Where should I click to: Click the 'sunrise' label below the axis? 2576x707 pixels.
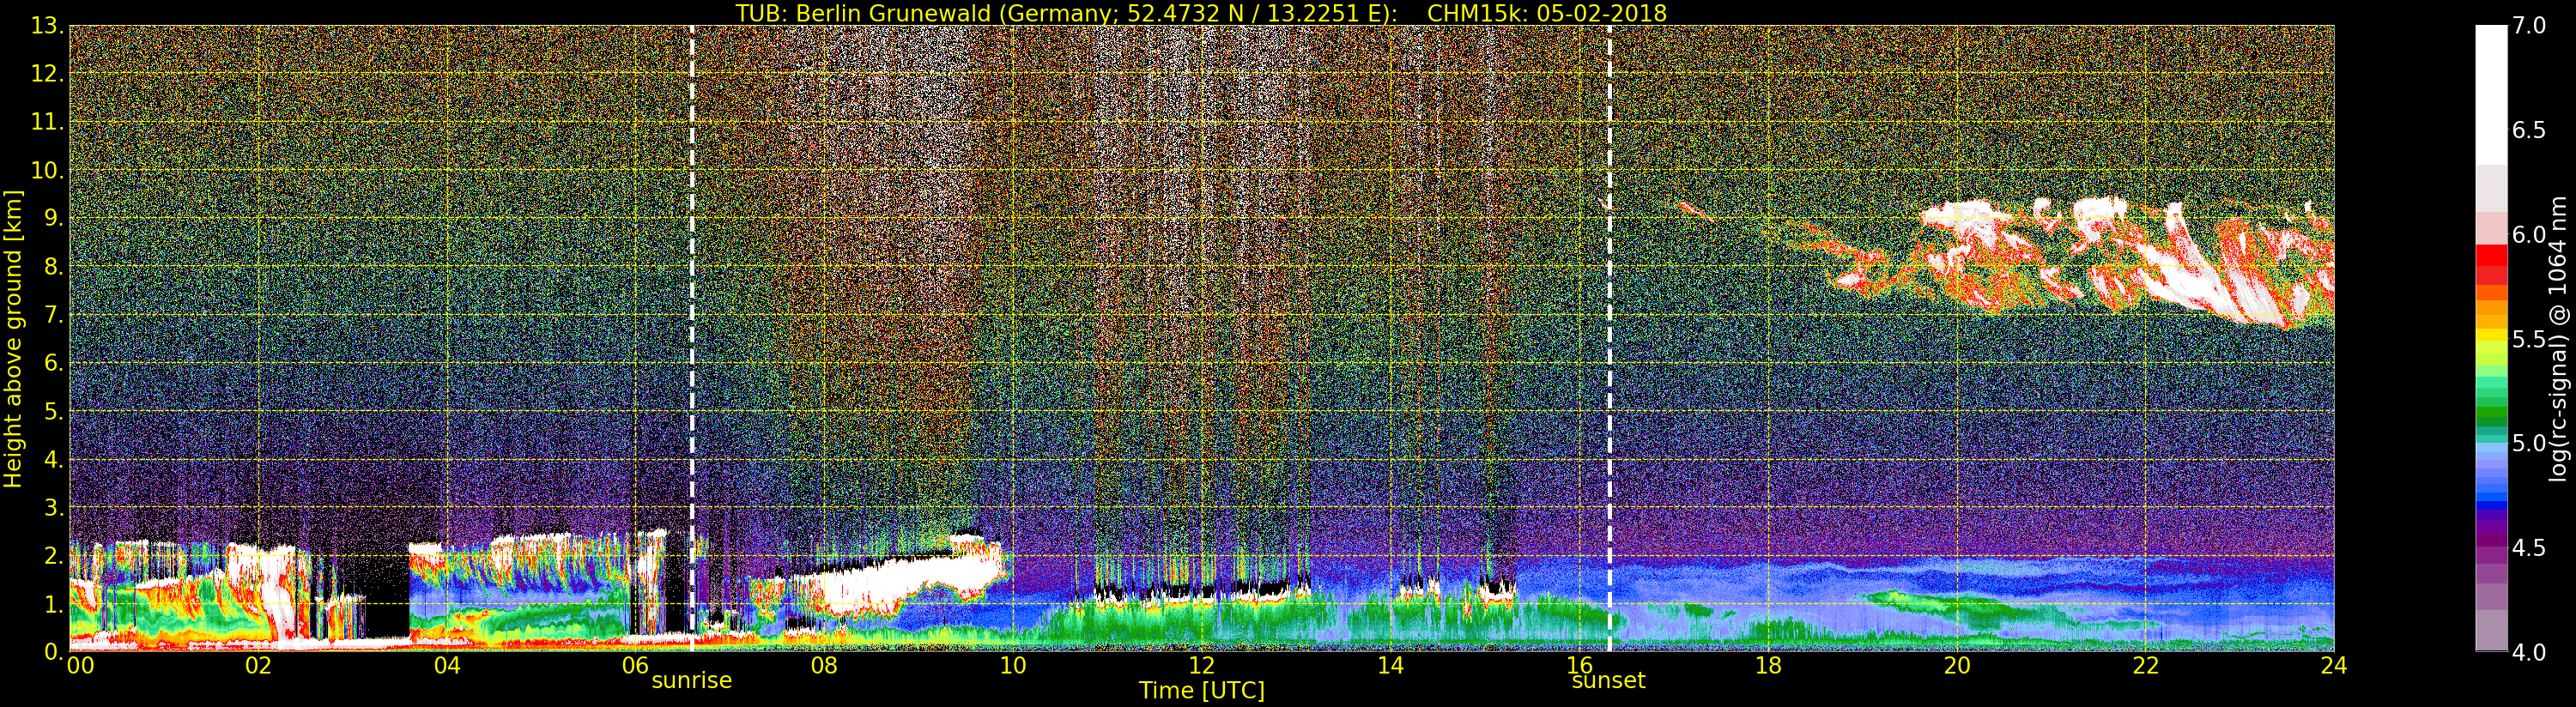coord(691,681)
